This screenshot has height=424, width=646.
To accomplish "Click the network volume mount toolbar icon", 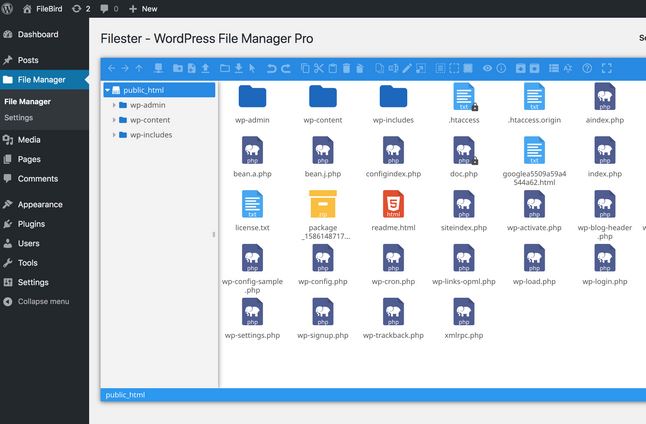I will [158, 68].
